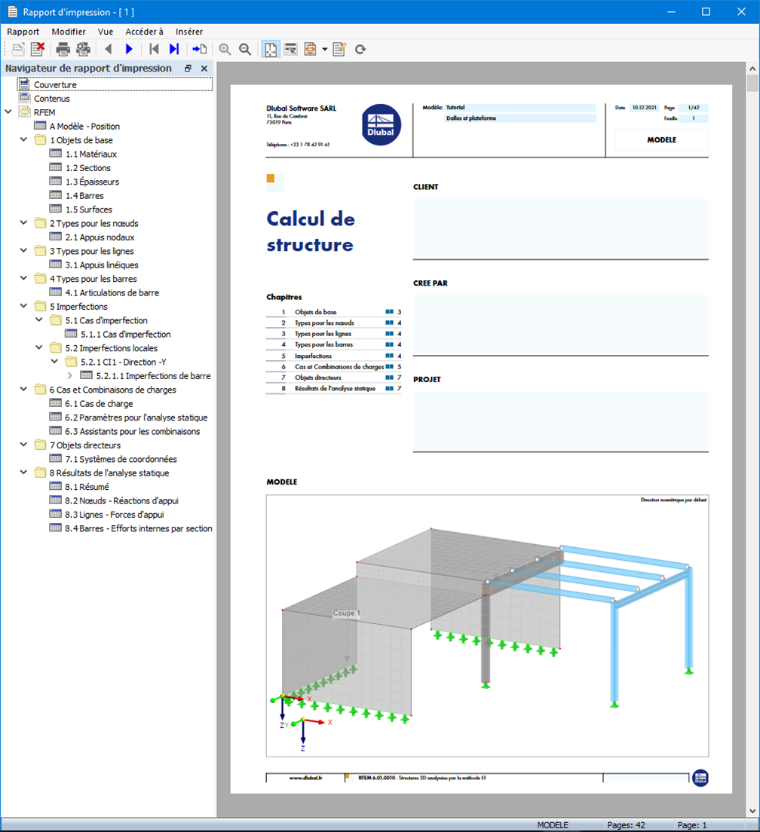760x832 pixels.
Task: Click the delete report icon with red X
Action: coord(38,49)
